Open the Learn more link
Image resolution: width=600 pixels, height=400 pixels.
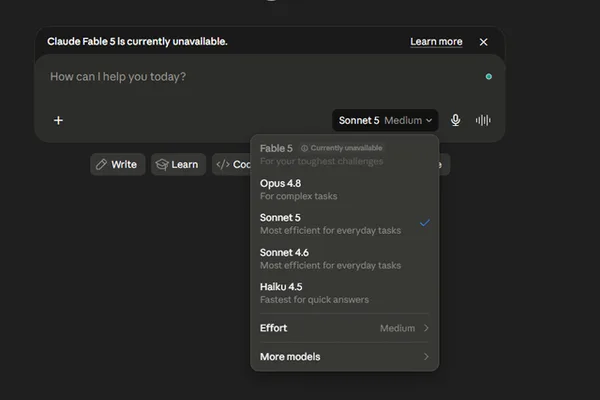pyautogui.click(x=436, y=41)
